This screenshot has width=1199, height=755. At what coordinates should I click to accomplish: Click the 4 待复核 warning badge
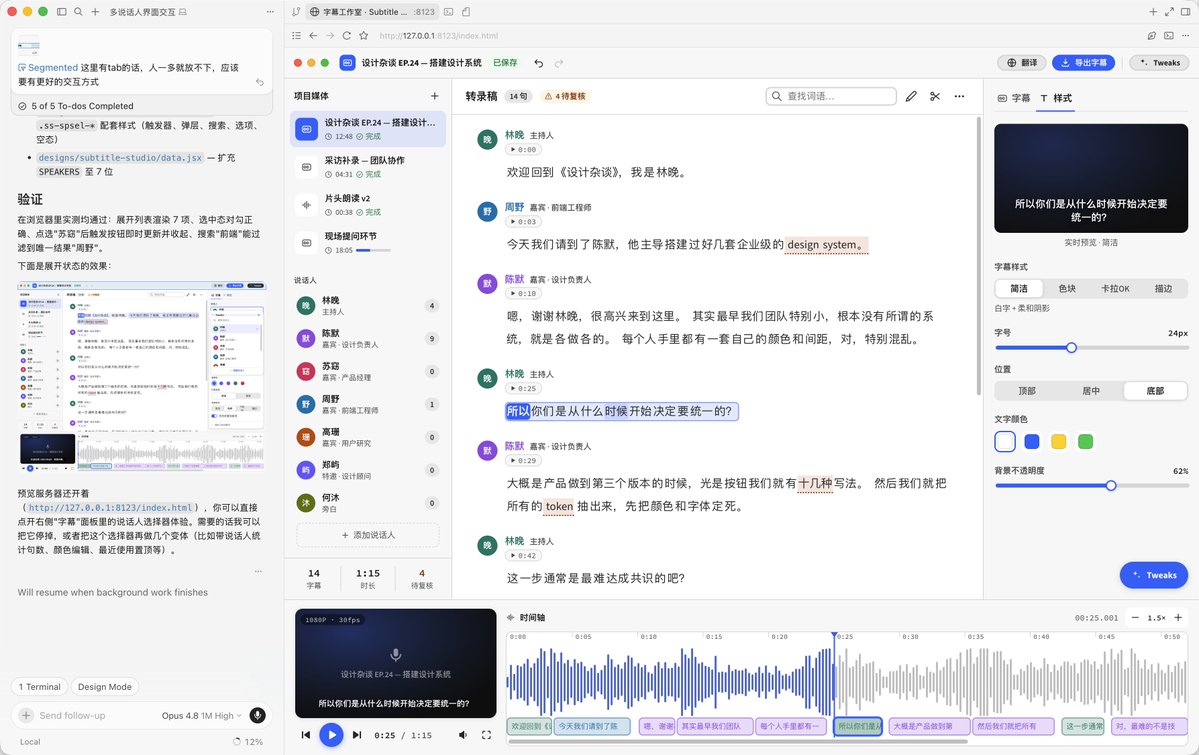(x=565, y=96)
